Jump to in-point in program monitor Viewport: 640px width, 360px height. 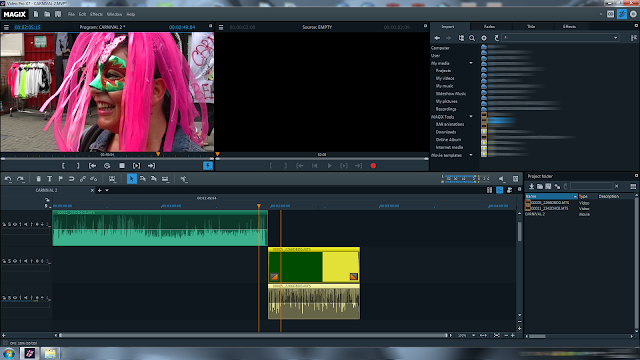[93, 166]
